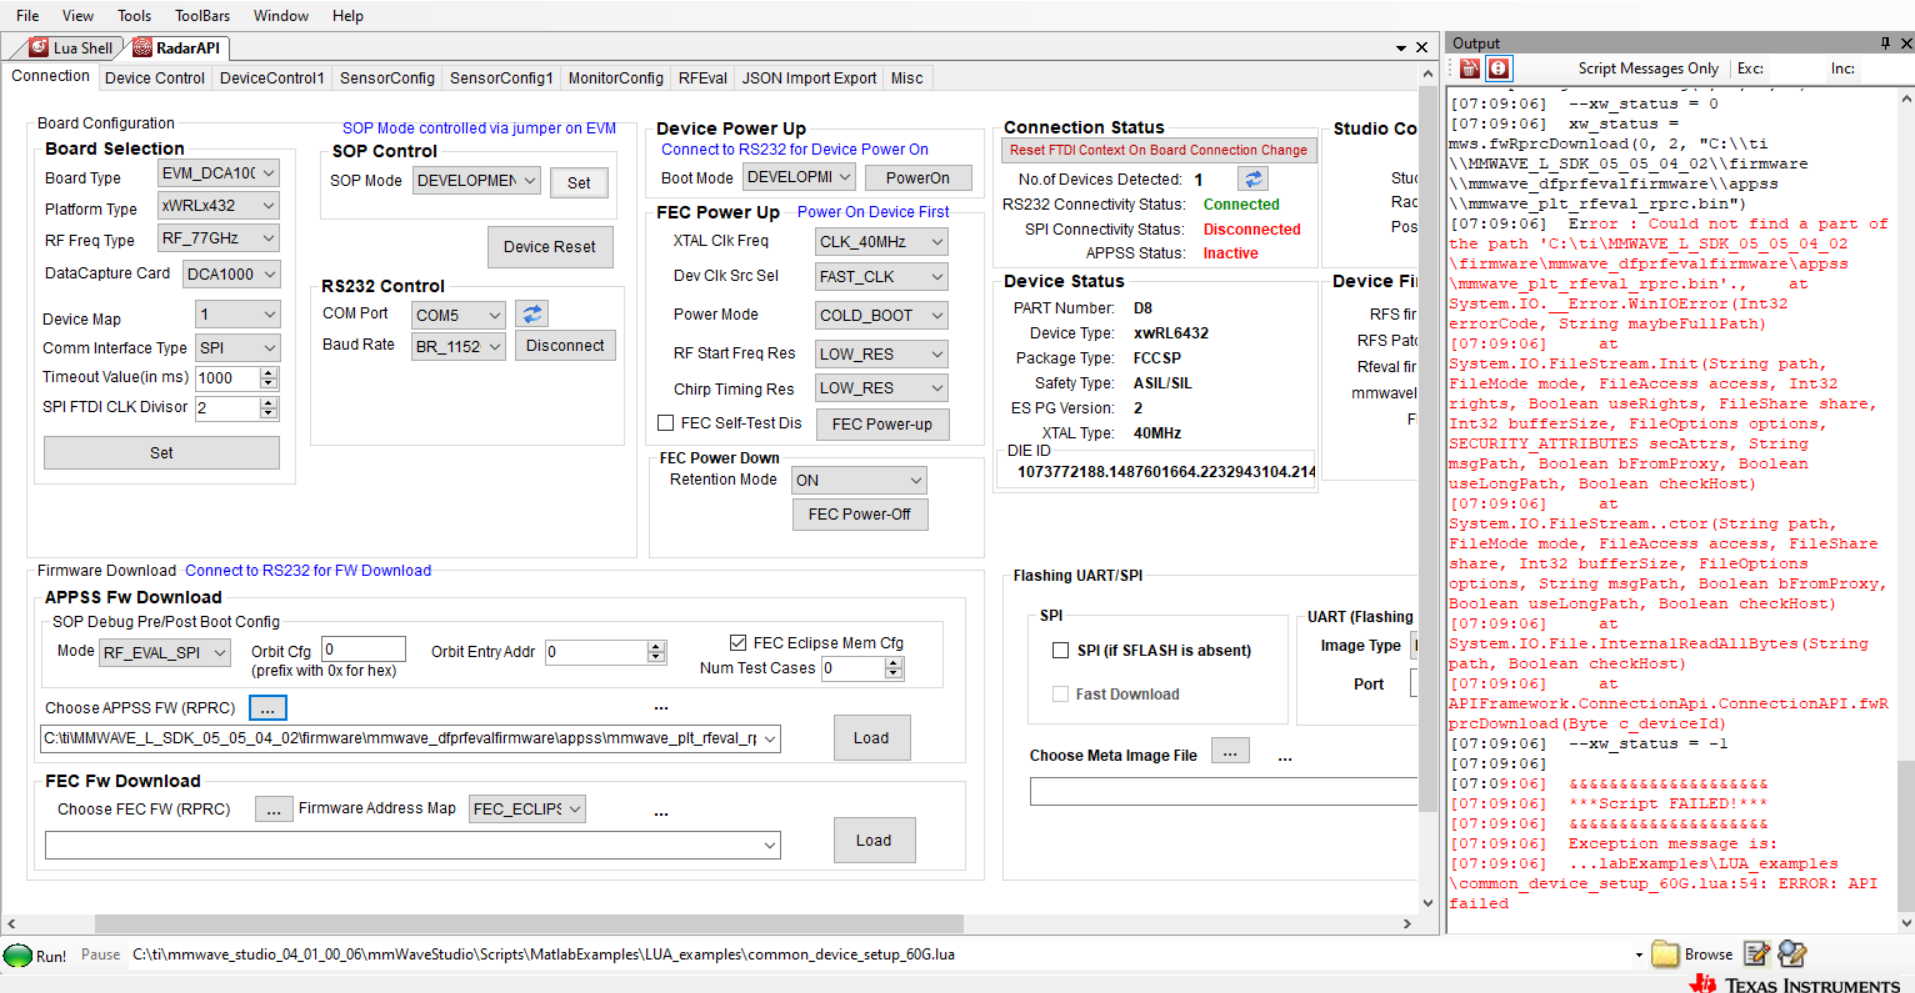Click the last icon in the bottom script bar
The image size is (1915, 993).
tap(1792, 954)
